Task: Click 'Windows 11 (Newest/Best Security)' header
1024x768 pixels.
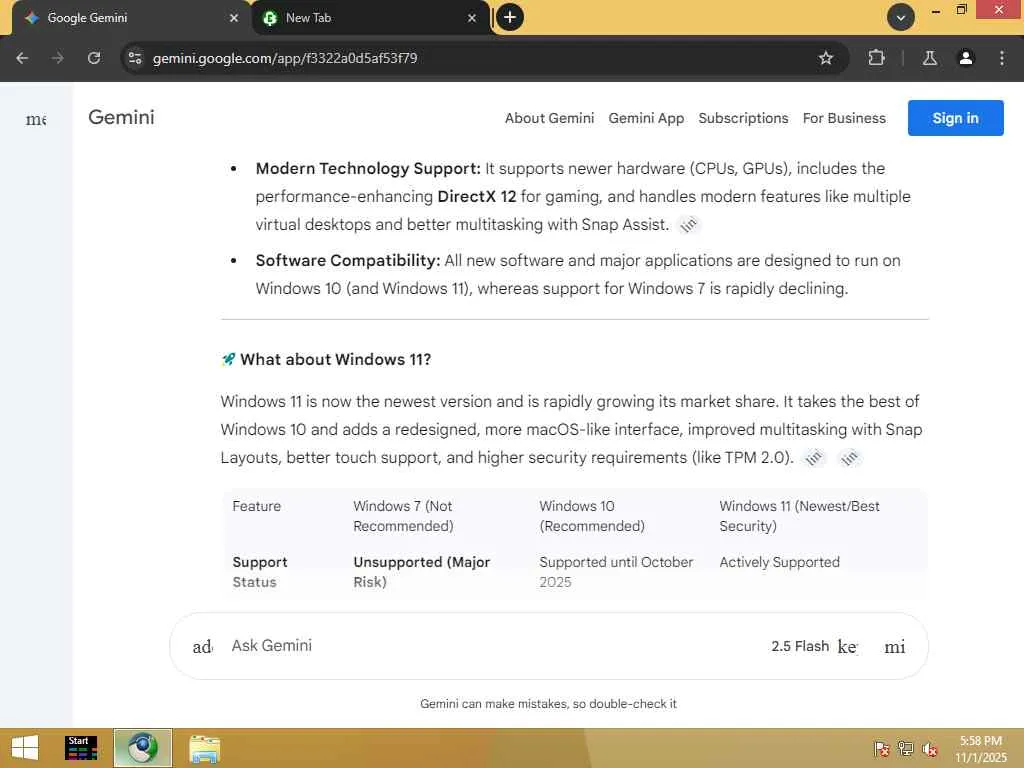Action: coord(799,516)
